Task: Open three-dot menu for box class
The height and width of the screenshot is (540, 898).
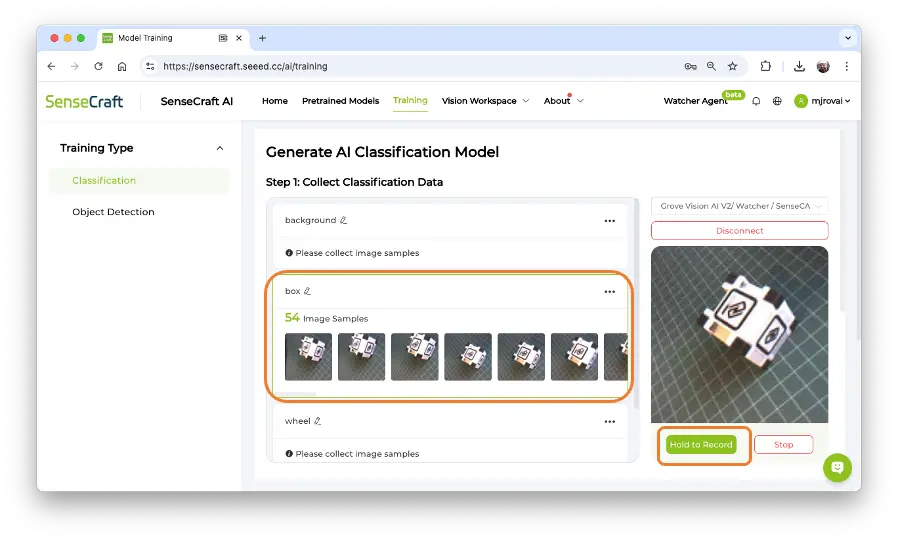Action: [609, 291]
